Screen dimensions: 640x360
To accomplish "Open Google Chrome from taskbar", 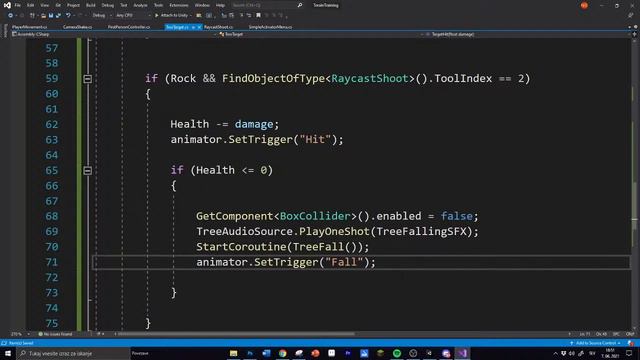I will [282, 353].
